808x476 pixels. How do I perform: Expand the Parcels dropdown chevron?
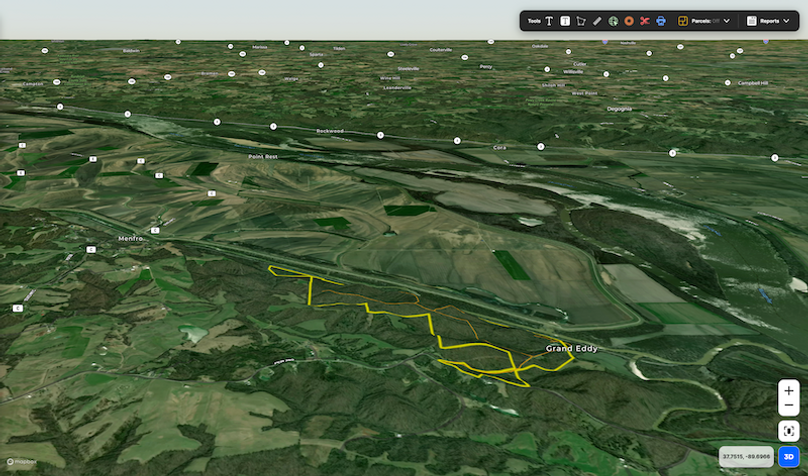[727, 20]
